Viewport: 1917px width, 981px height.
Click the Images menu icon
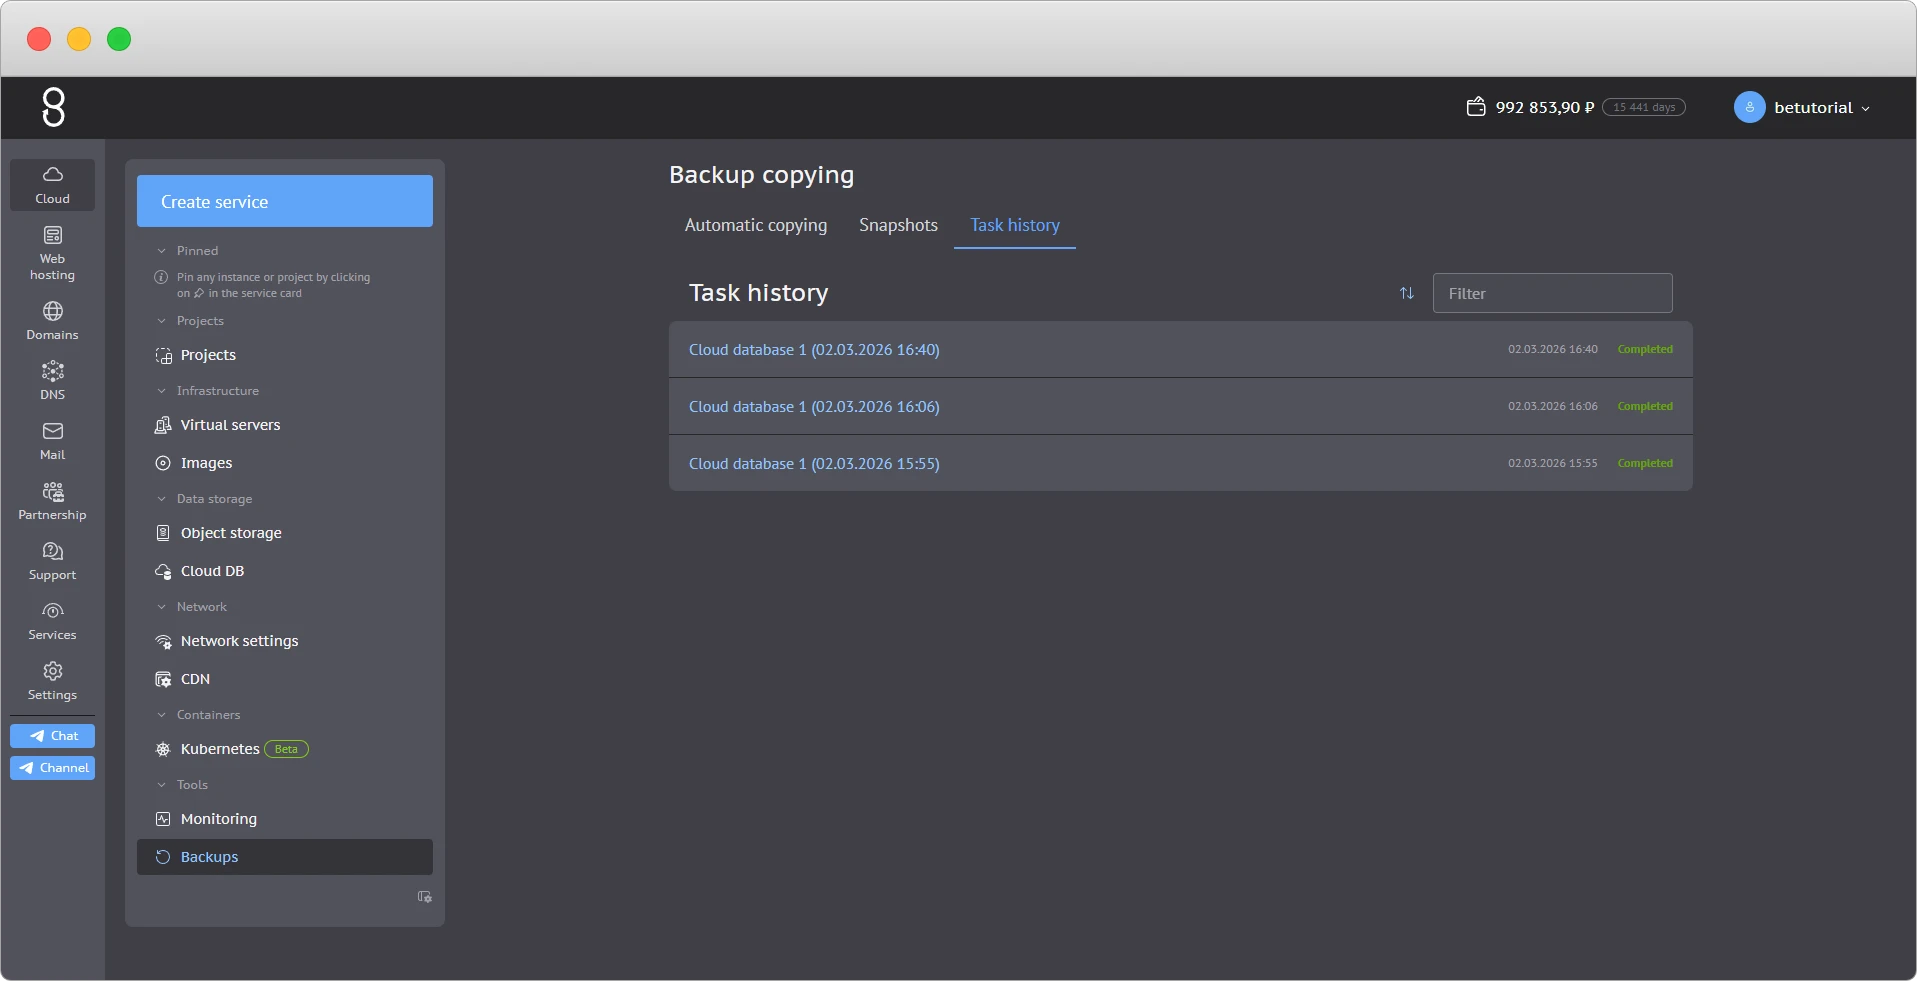pos(163,463)
